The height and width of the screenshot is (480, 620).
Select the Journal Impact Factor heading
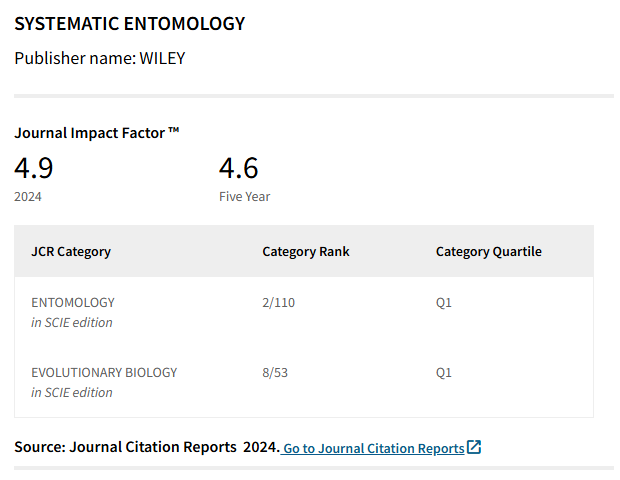point(96,132)
